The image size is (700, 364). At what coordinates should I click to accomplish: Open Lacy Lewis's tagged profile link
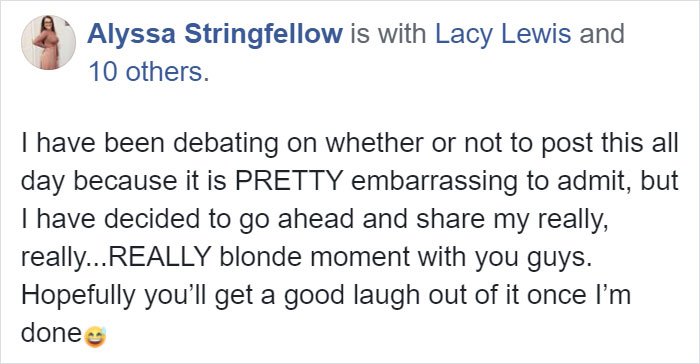pos(503,34)
